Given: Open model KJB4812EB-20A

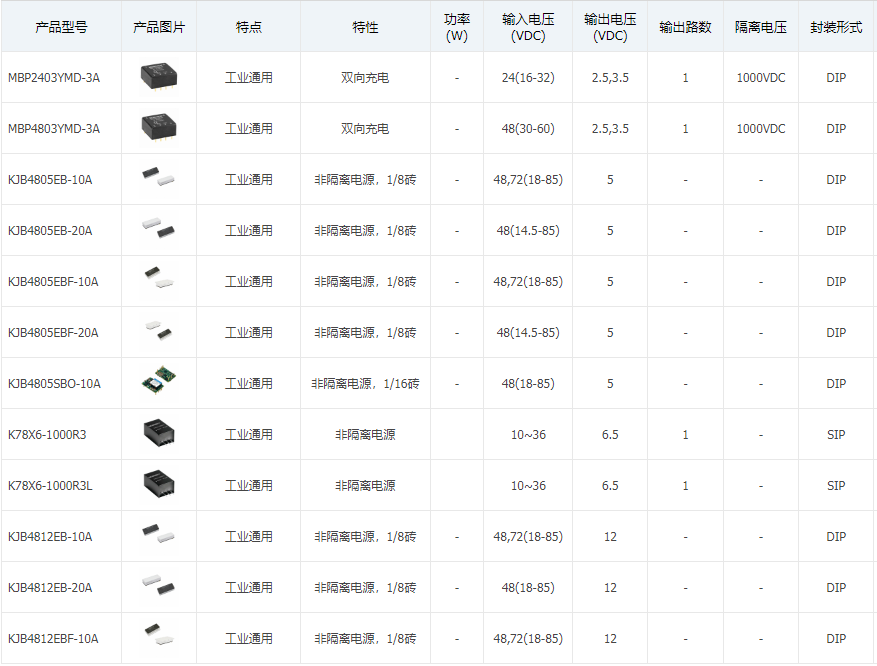Looking at the screenshot, I should click(x=50, y=588).
